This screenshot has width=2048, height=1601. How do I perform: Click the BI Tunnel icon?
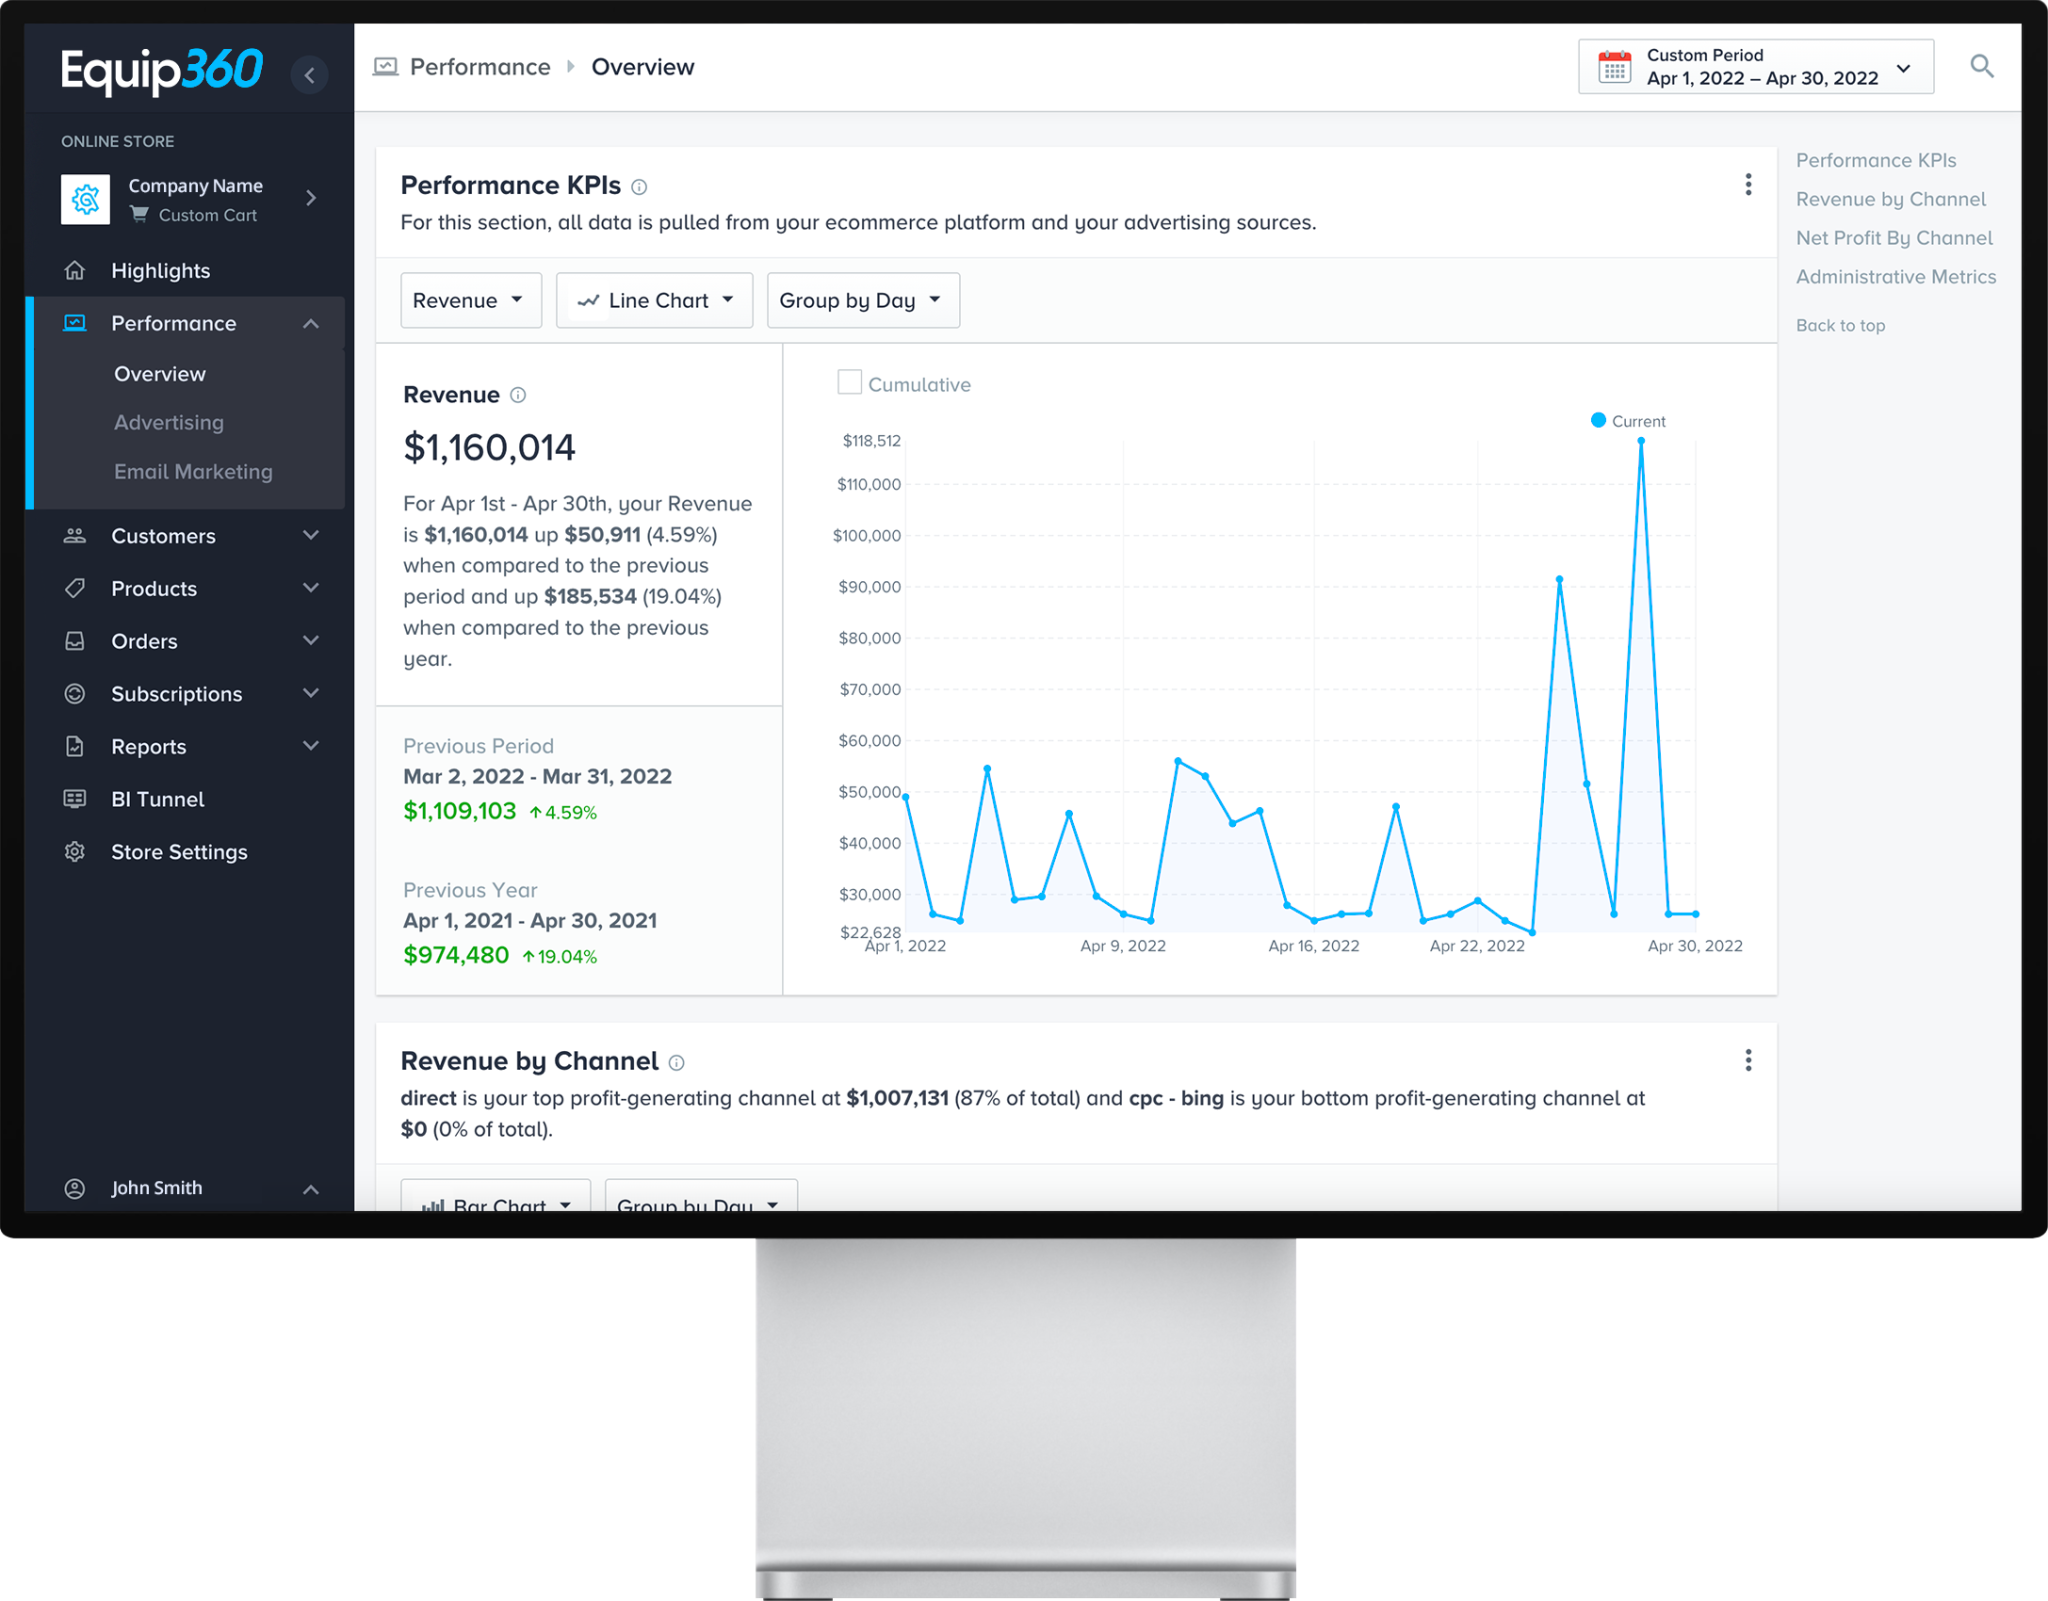click(75, 799)
